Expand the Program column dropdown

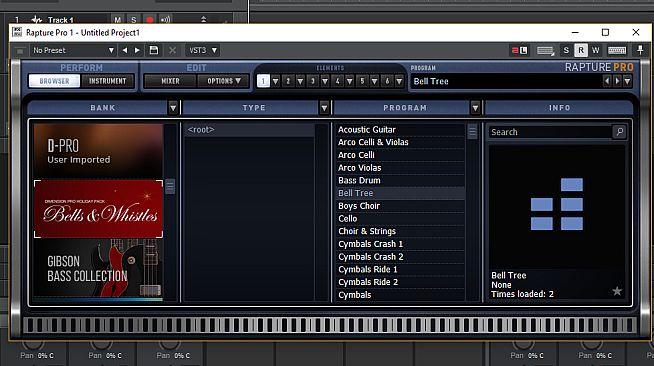coord(475,108)
